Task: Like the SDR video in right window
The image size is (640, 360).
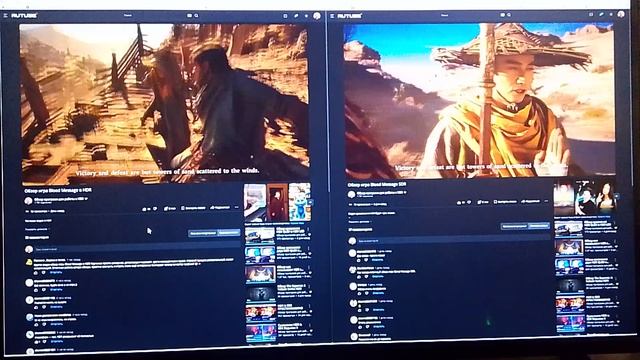Action: click(459, 202)
